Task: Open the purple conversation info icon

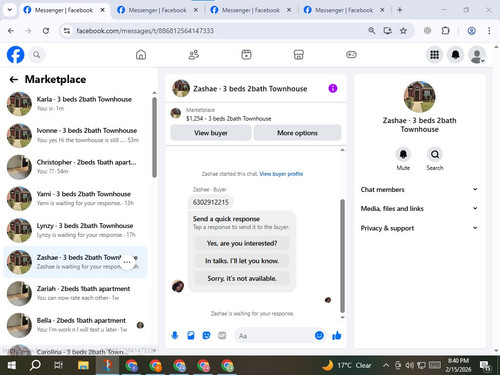Action: click(333, 88)
